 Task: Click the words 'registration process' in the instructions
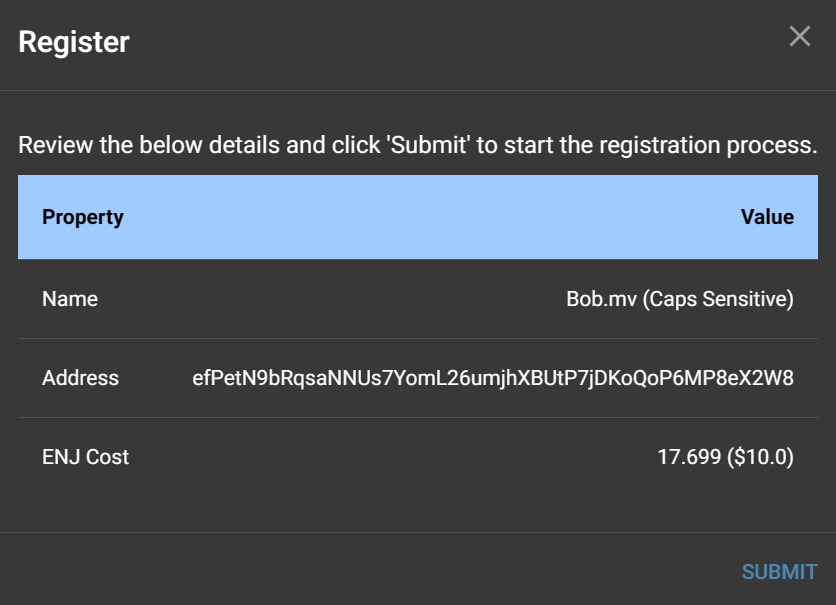[x=708, y=145]
